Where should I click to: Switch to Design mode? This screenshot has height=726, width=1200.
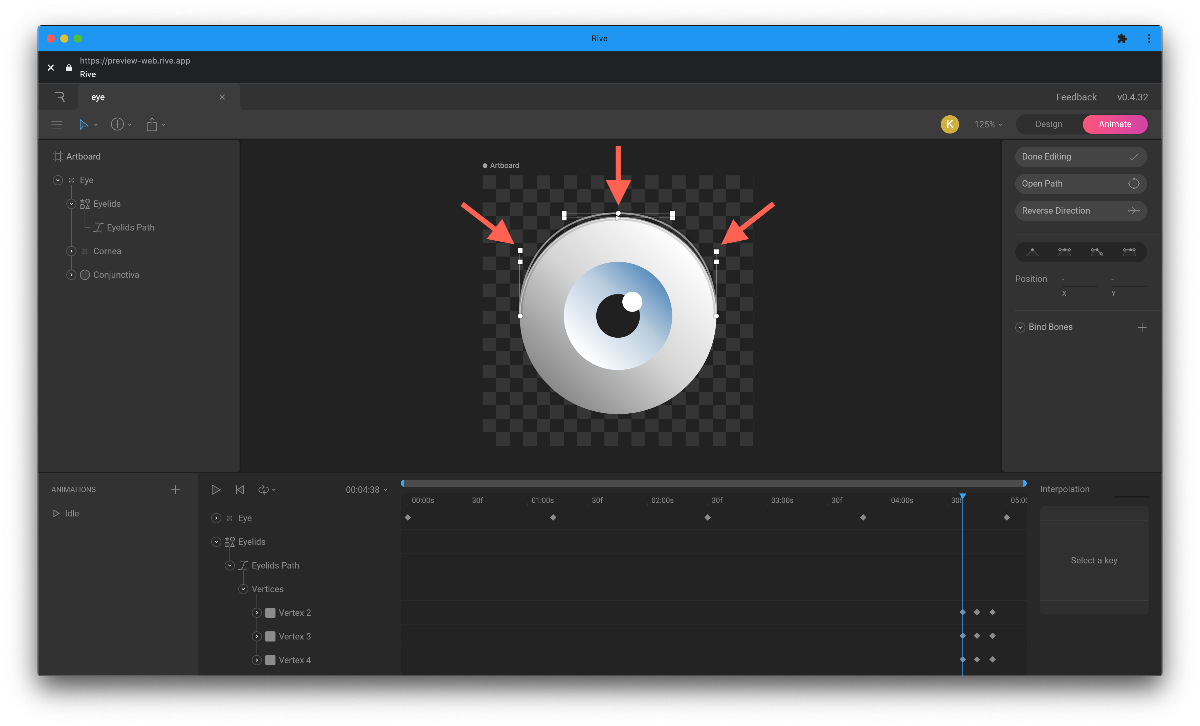1049,124
